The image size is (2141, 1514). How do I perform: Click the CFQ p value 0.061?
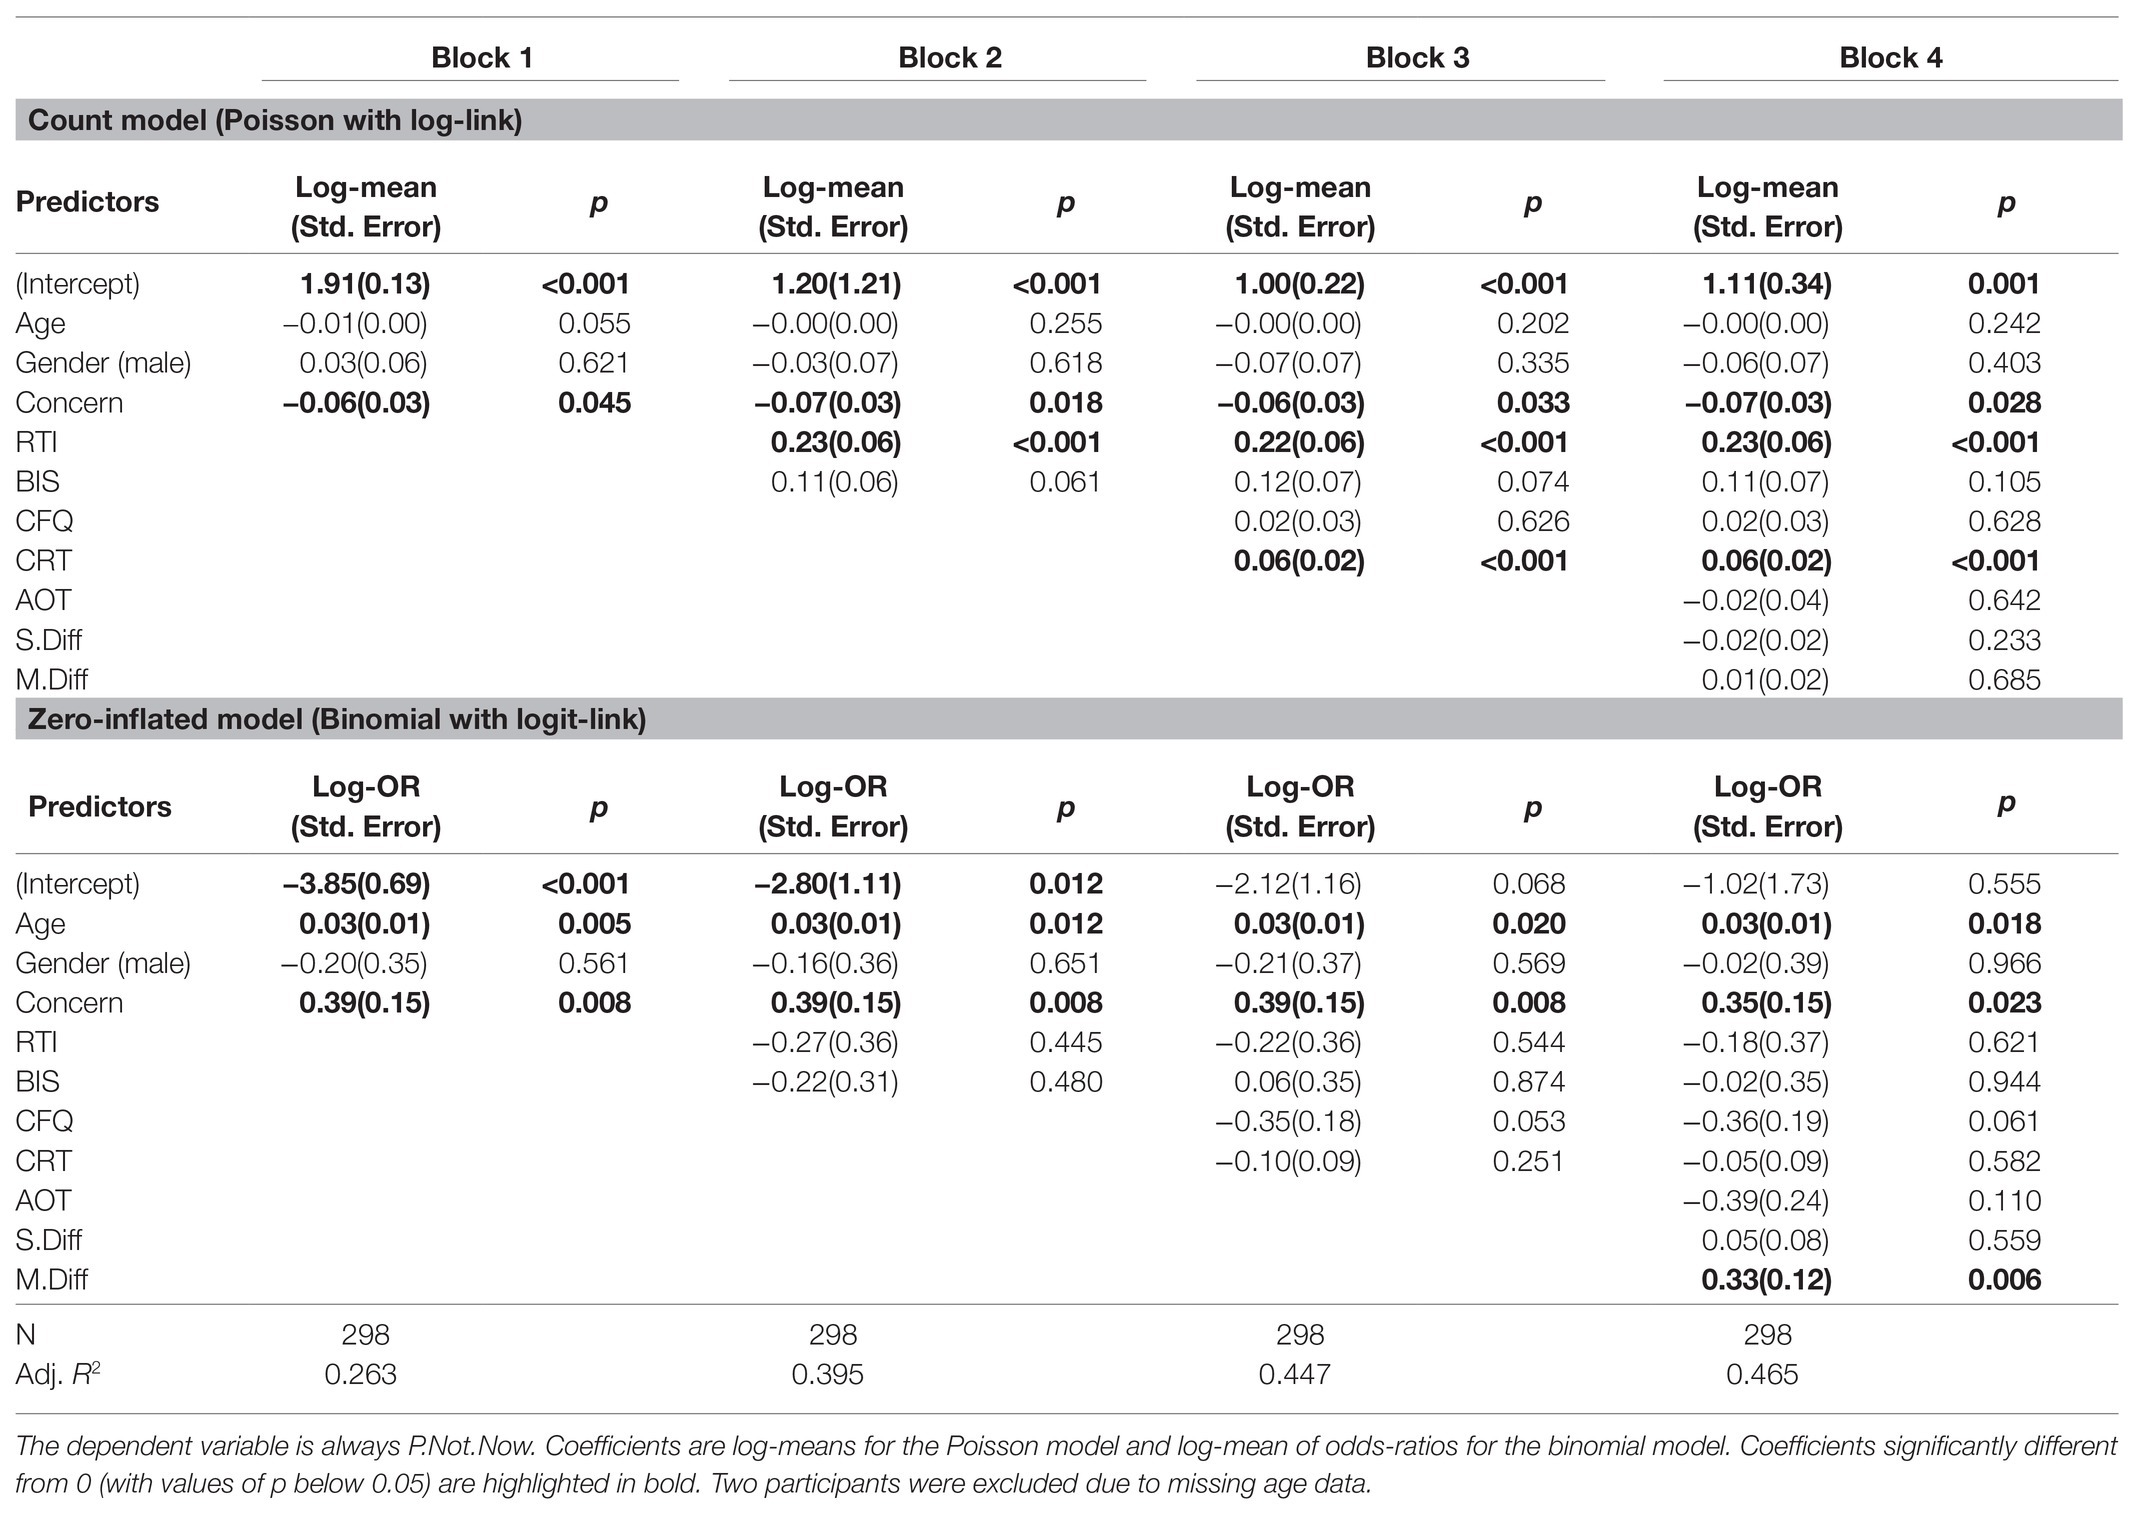pos(2004,1121)
